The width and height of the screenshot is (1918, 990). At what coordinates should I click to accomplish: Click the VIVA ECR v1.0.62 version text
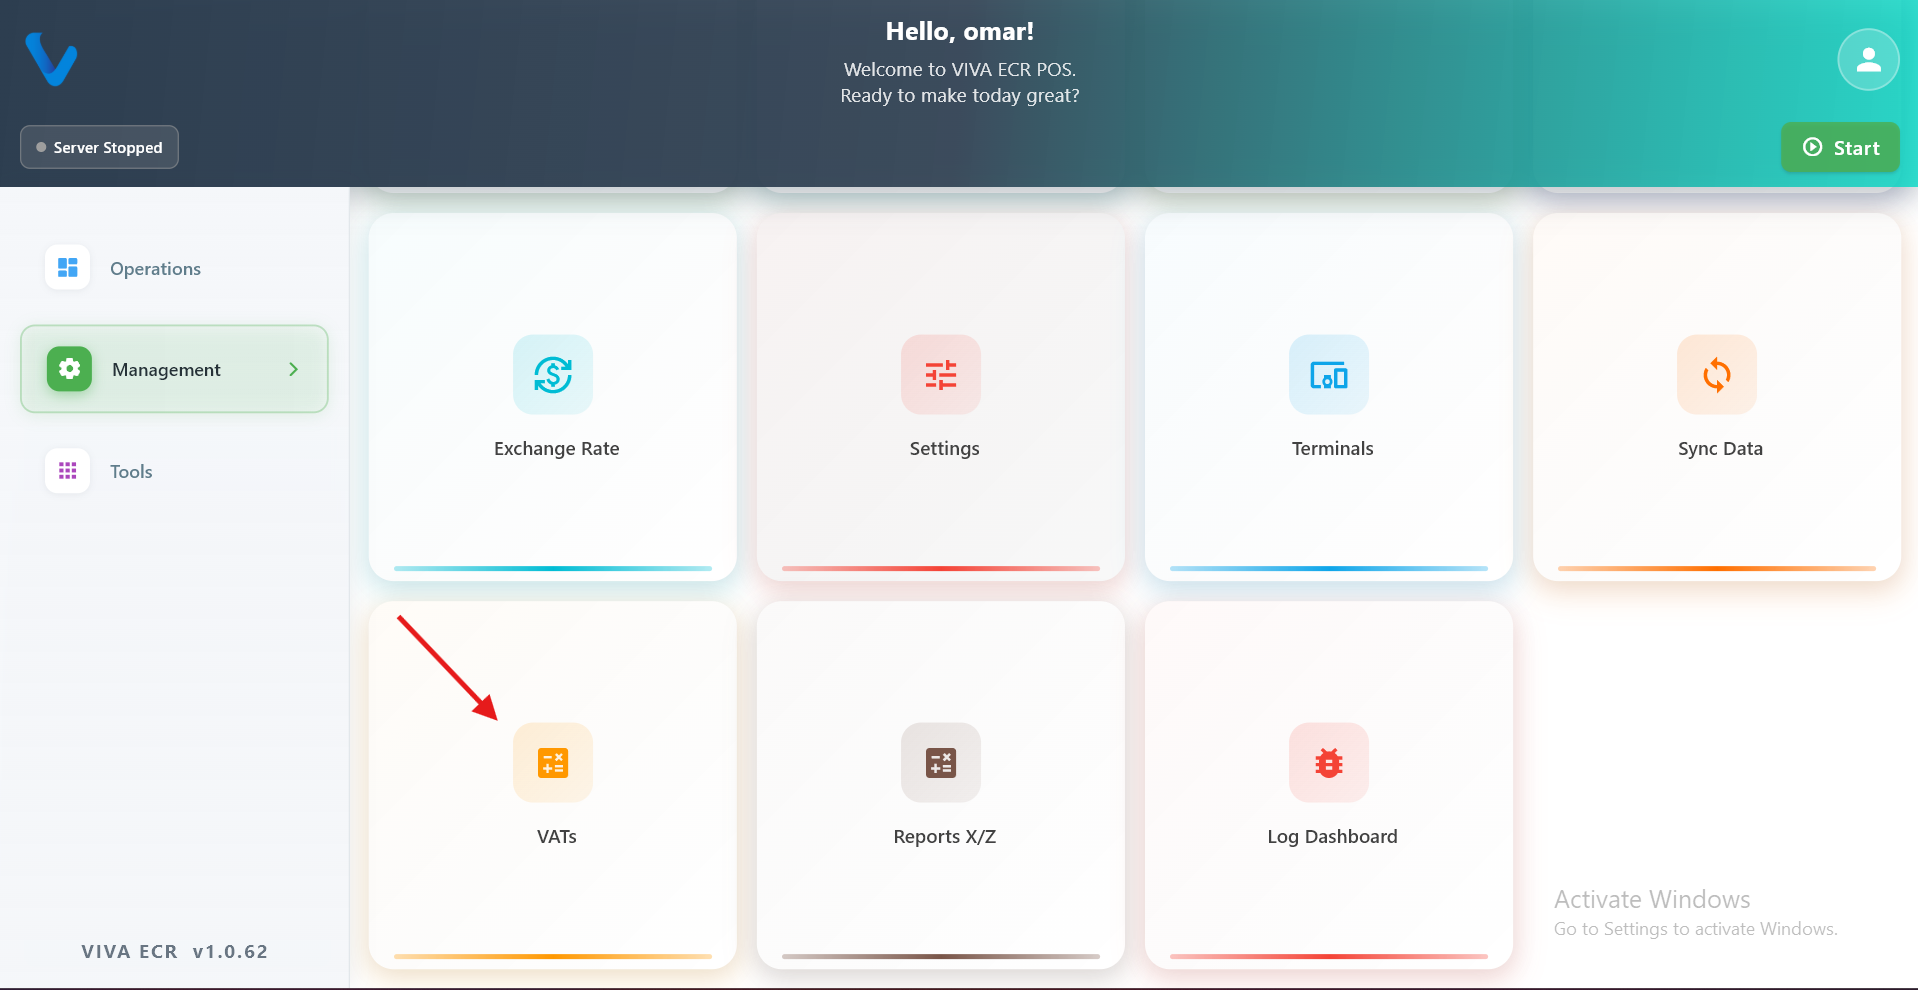click(x=175, y=952)
